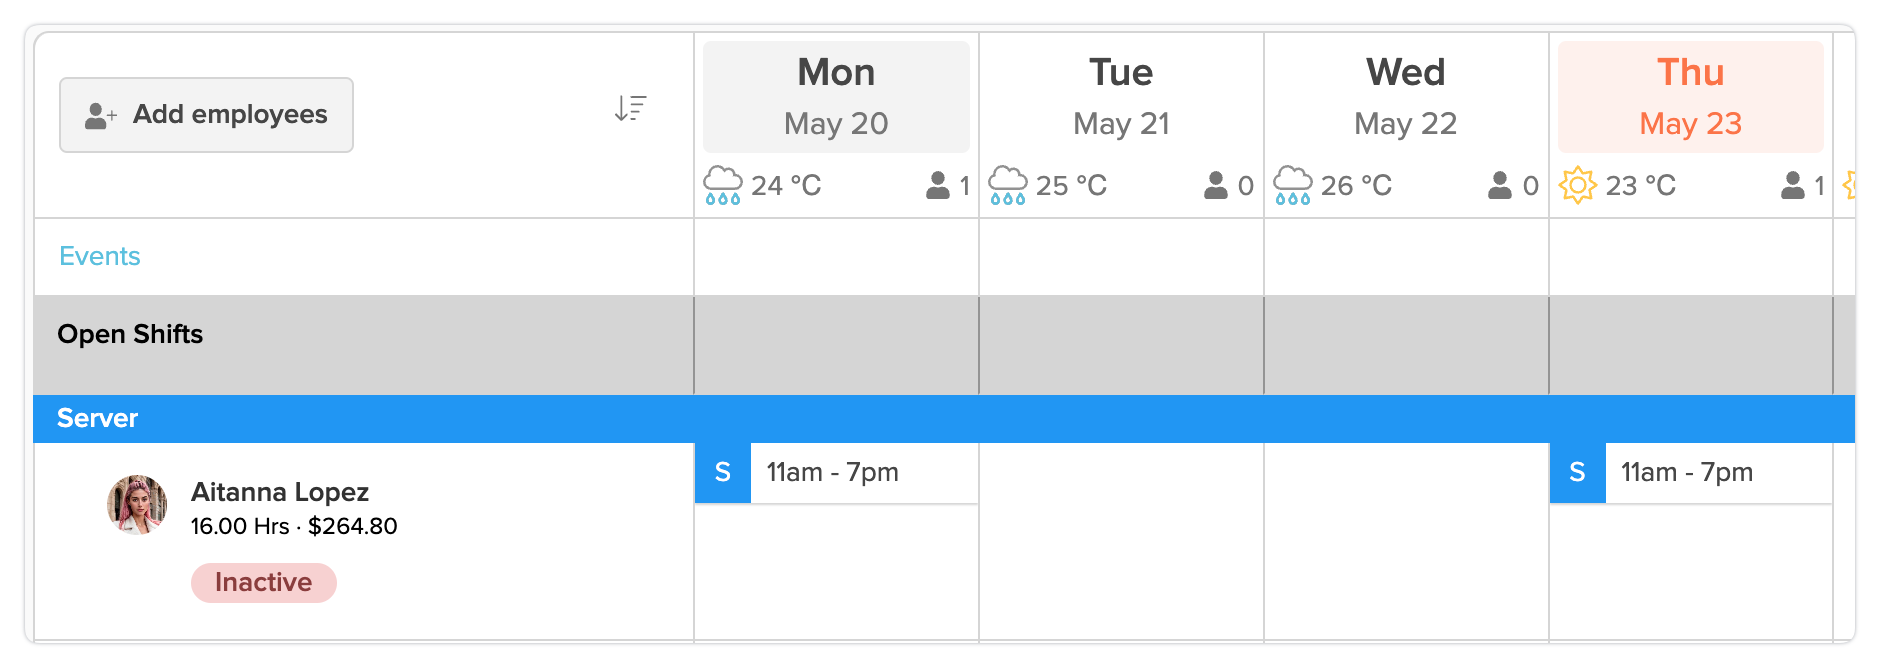
Task: Open the Events link
Action: coord(100,257)
